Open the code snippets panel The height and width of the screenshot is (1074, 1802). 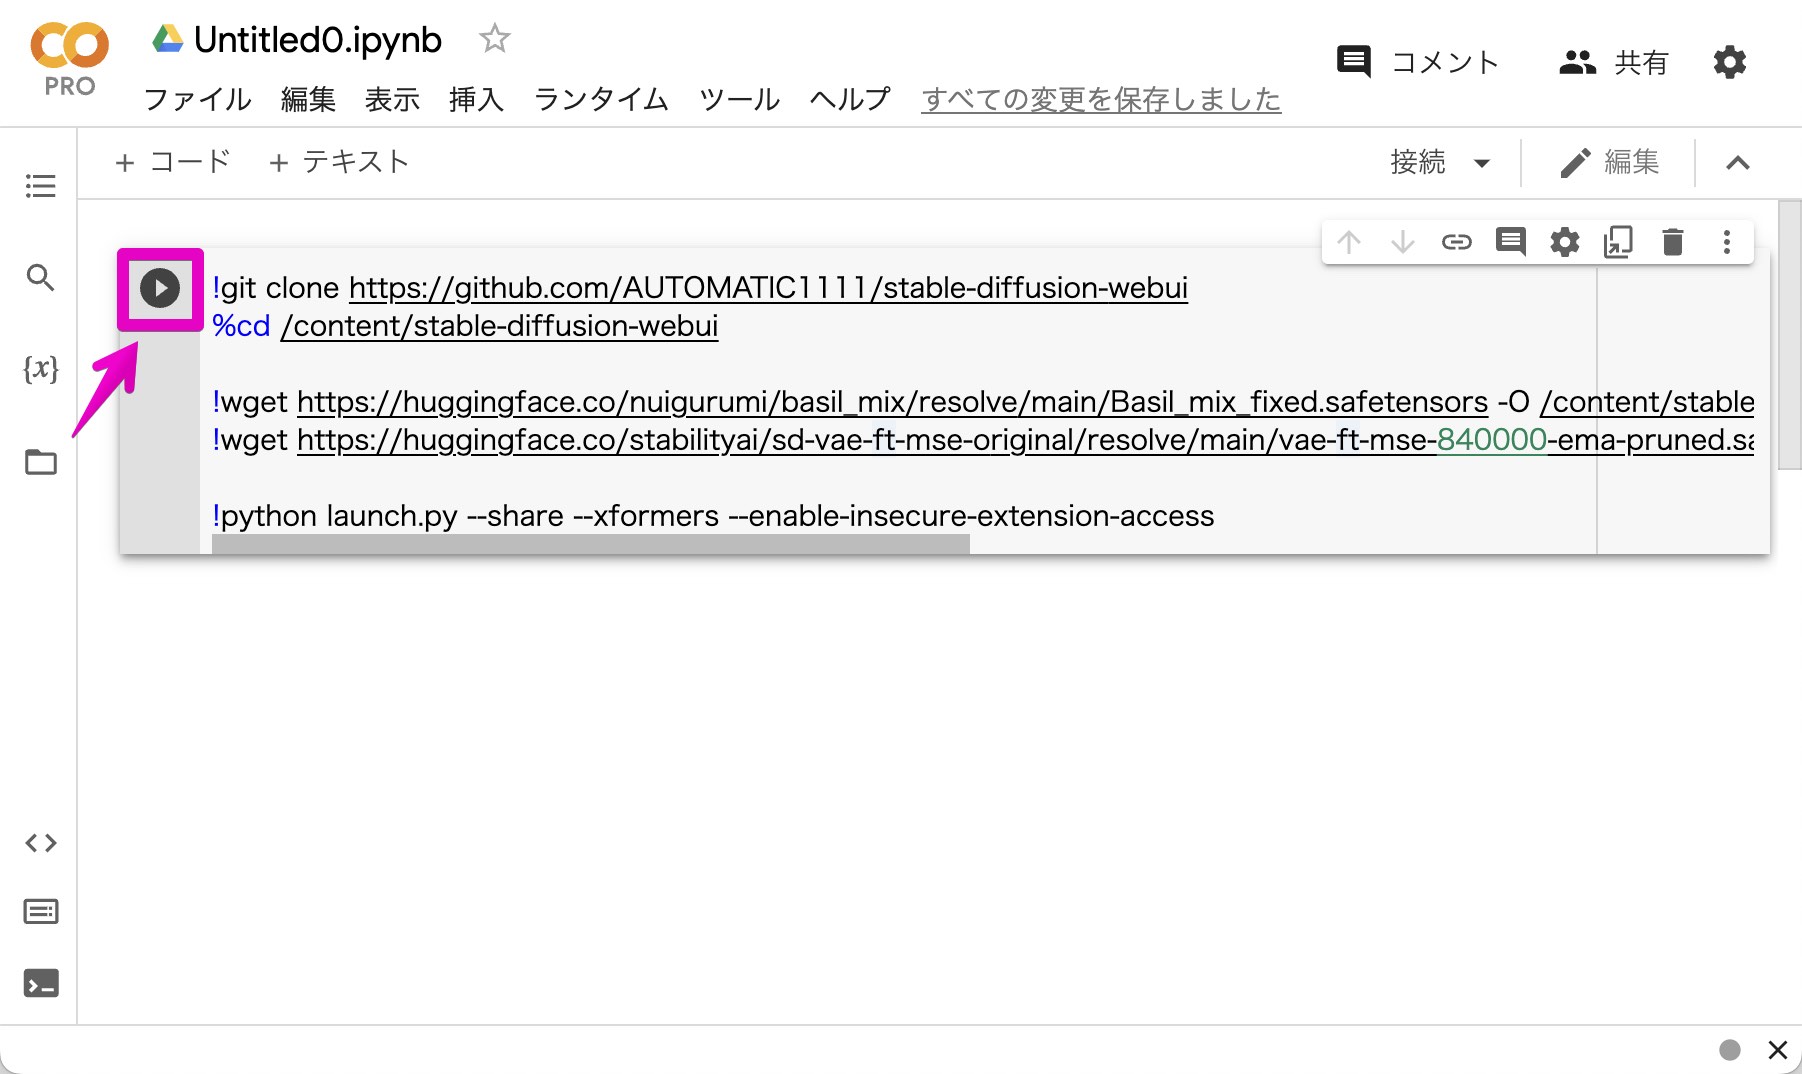tap(40, 843)
